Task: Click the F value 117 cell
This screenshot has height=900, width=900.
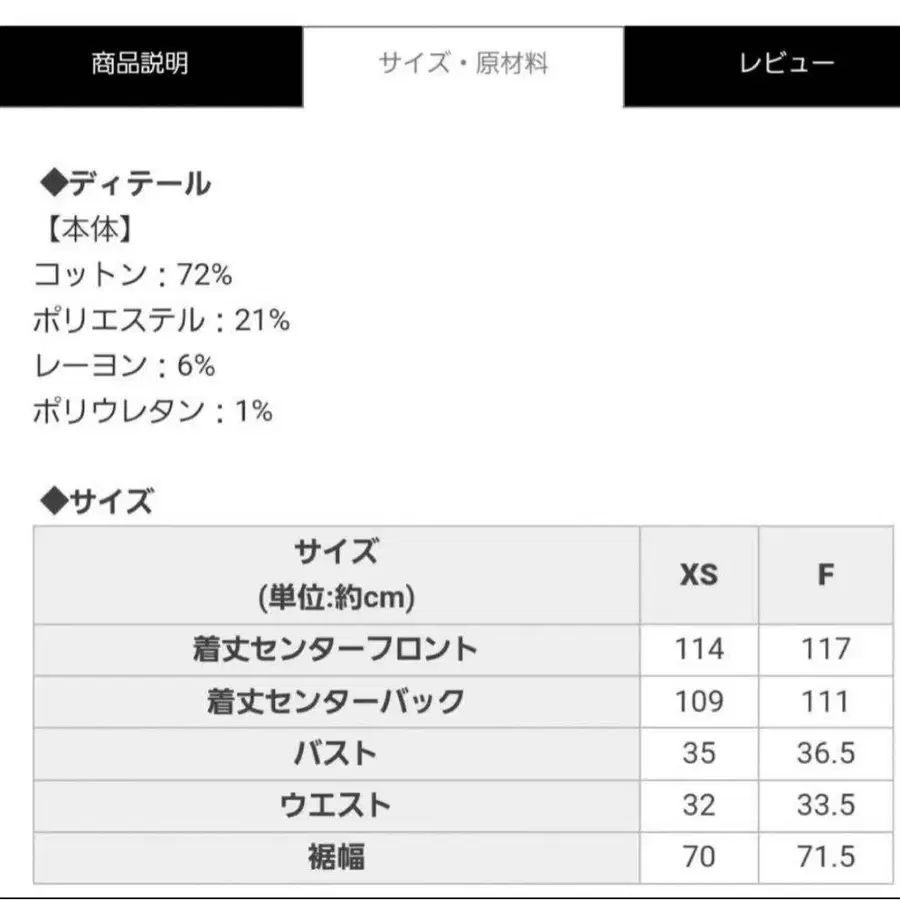Action: click(826, 650)
